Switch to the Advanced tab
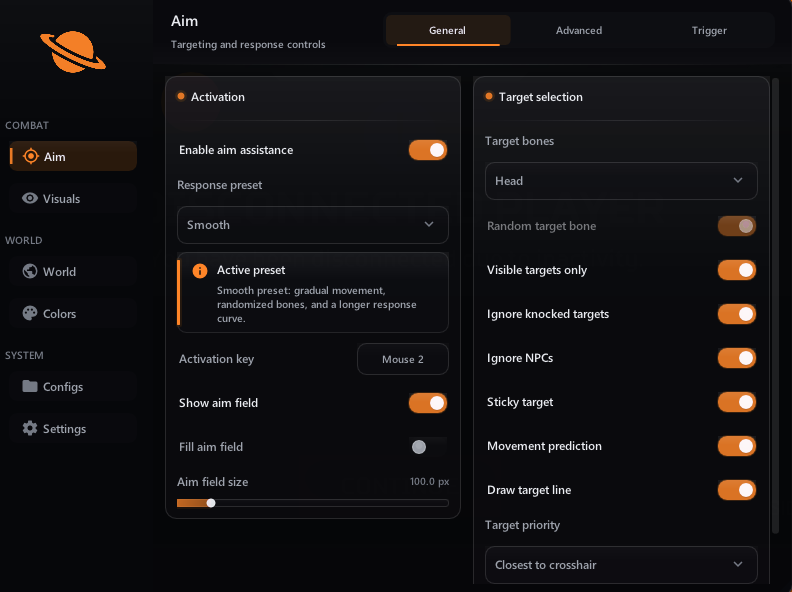The height and width of the screenshot is (592, 792). 579,30
